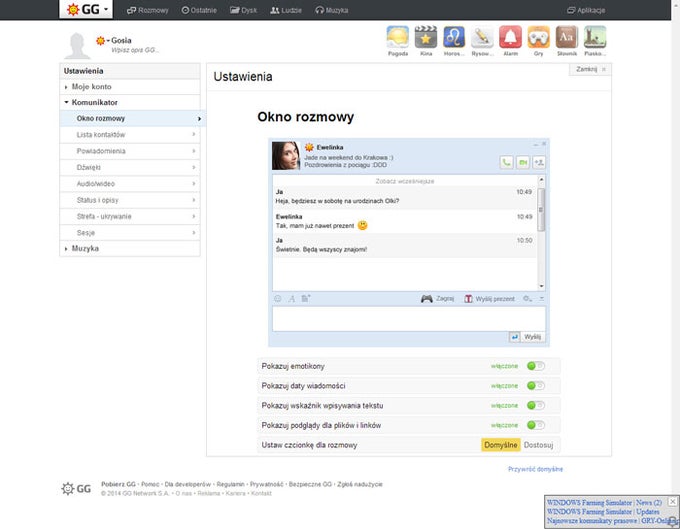Open Gosia's status dropdown sun icon
680x529 pixels.
[x=102, y=40]
